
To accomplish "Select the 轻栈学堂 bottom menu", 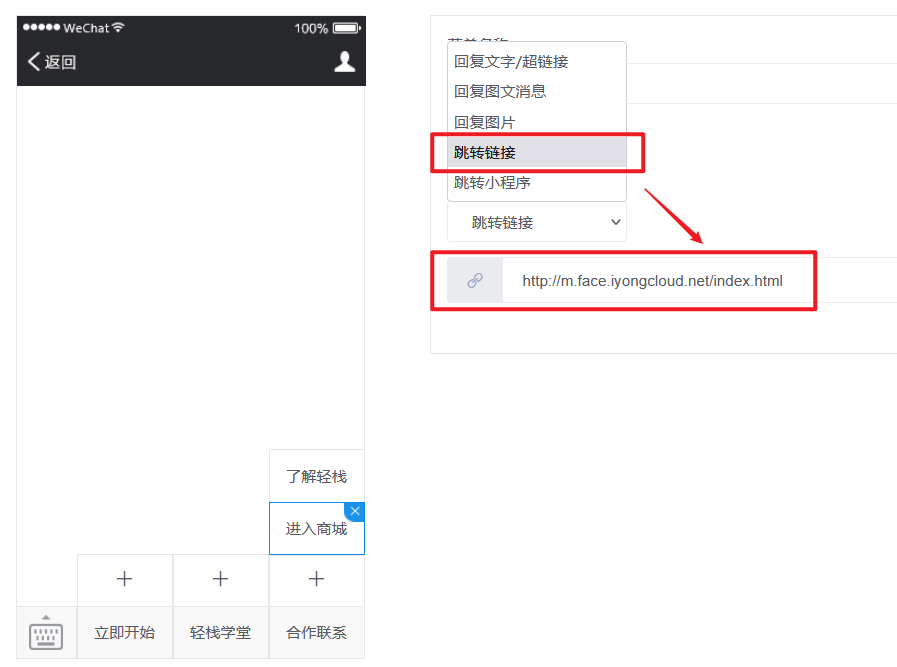I will click(220, 633).
